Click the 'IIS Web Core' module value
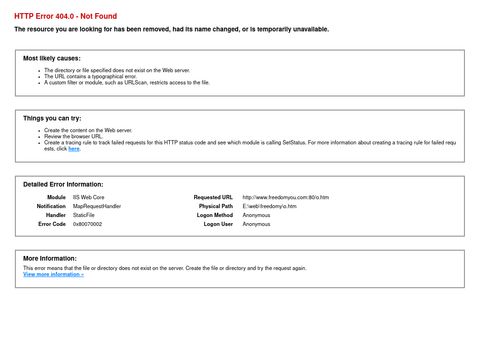 (x=88, y=197)
